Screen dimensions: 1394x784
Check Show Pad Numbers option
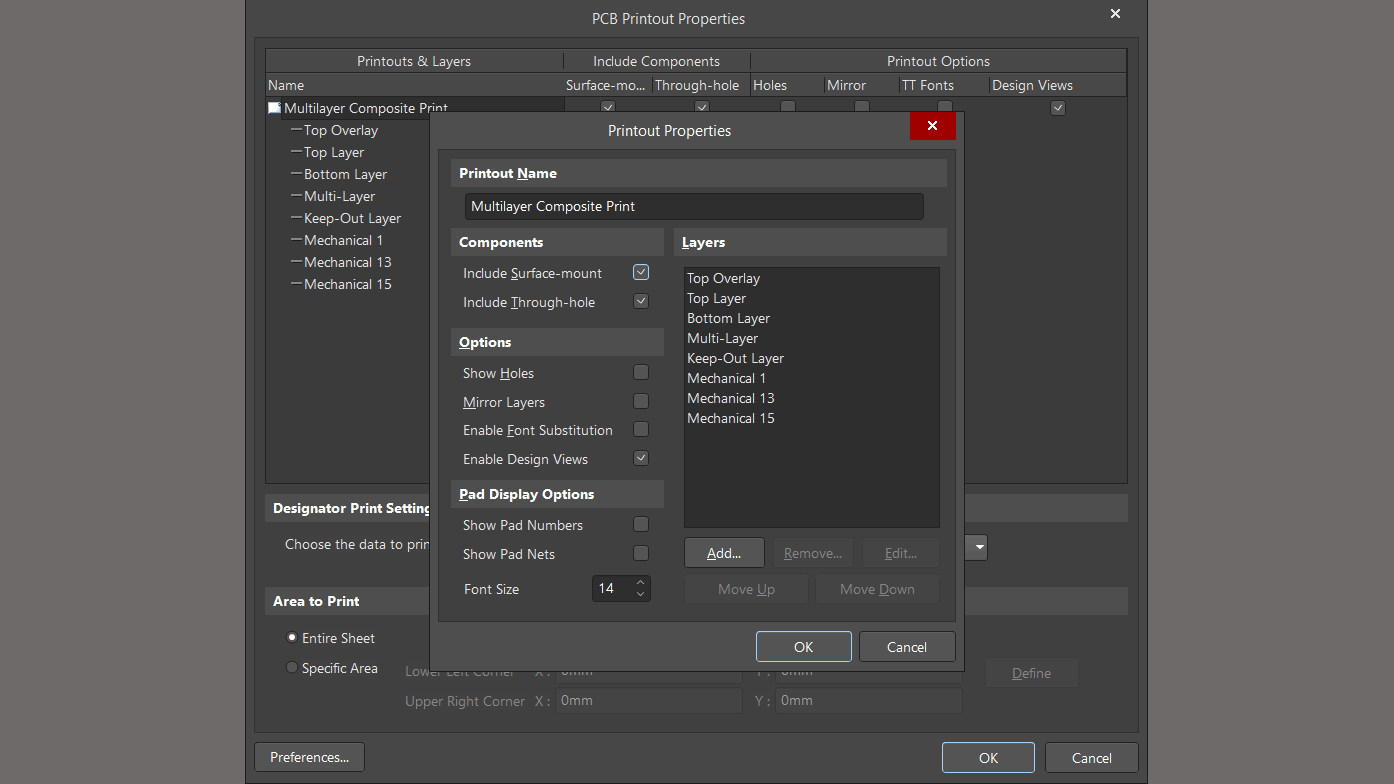641,524
